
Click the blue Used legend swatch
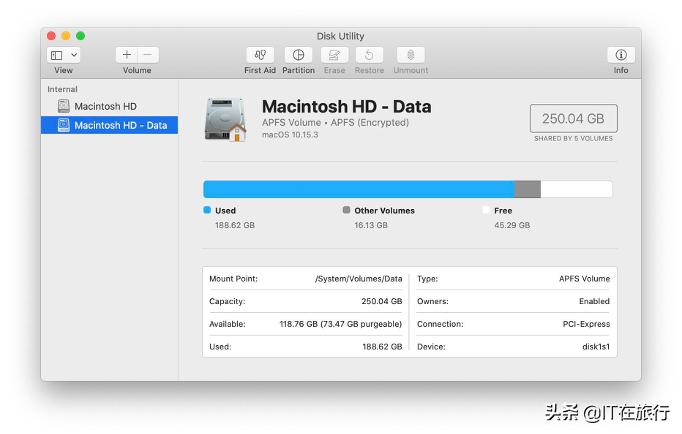pyautogui.click(x=207, y=210)
